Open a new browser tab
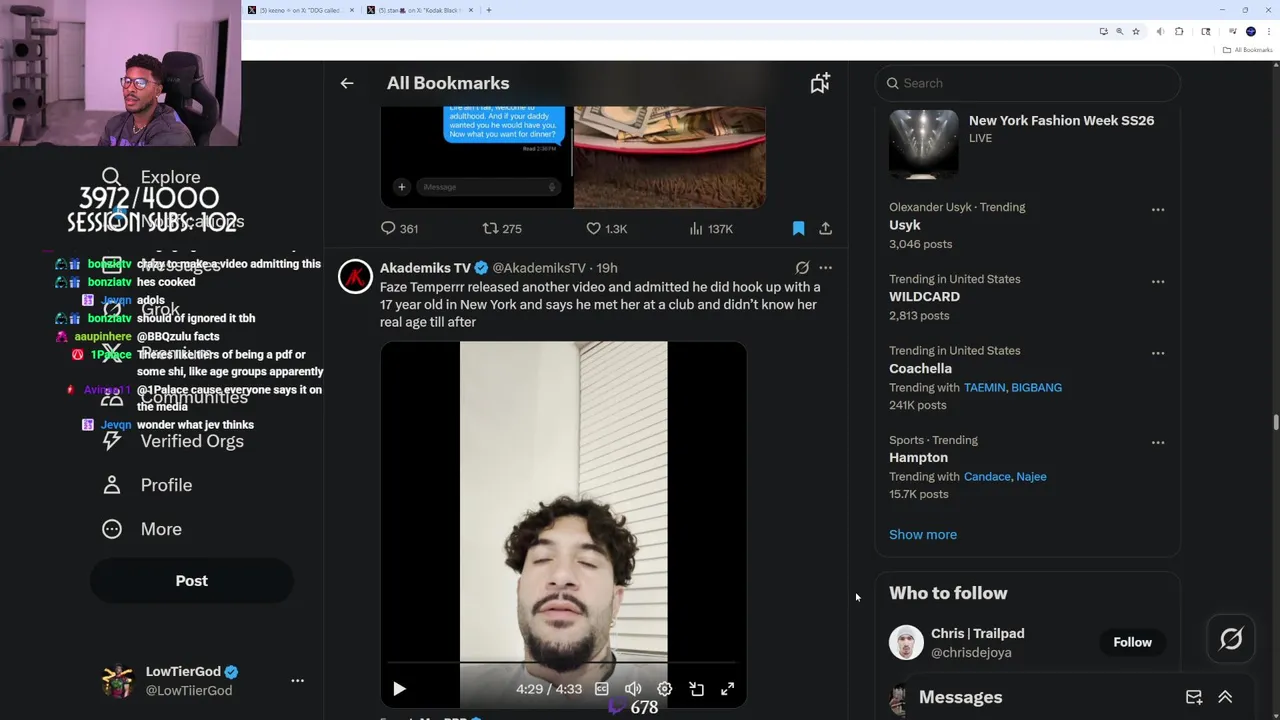1280x720 pixels. click(x=488, y=10)
